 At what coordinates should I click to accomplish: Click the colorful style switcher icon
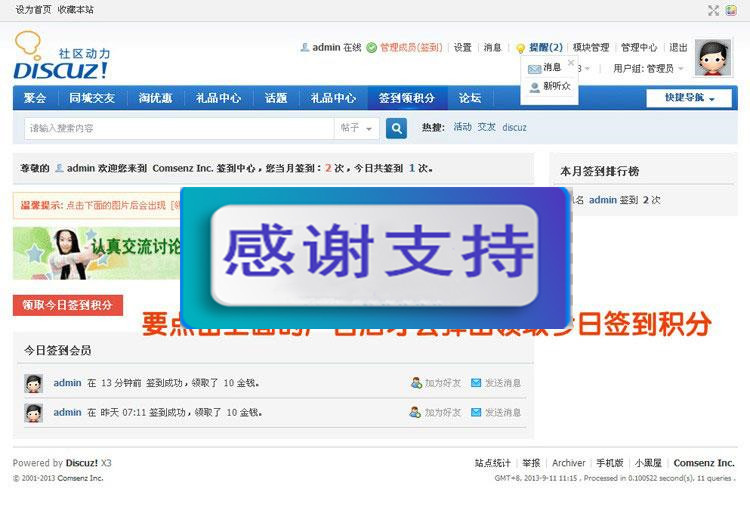(731, 10)
